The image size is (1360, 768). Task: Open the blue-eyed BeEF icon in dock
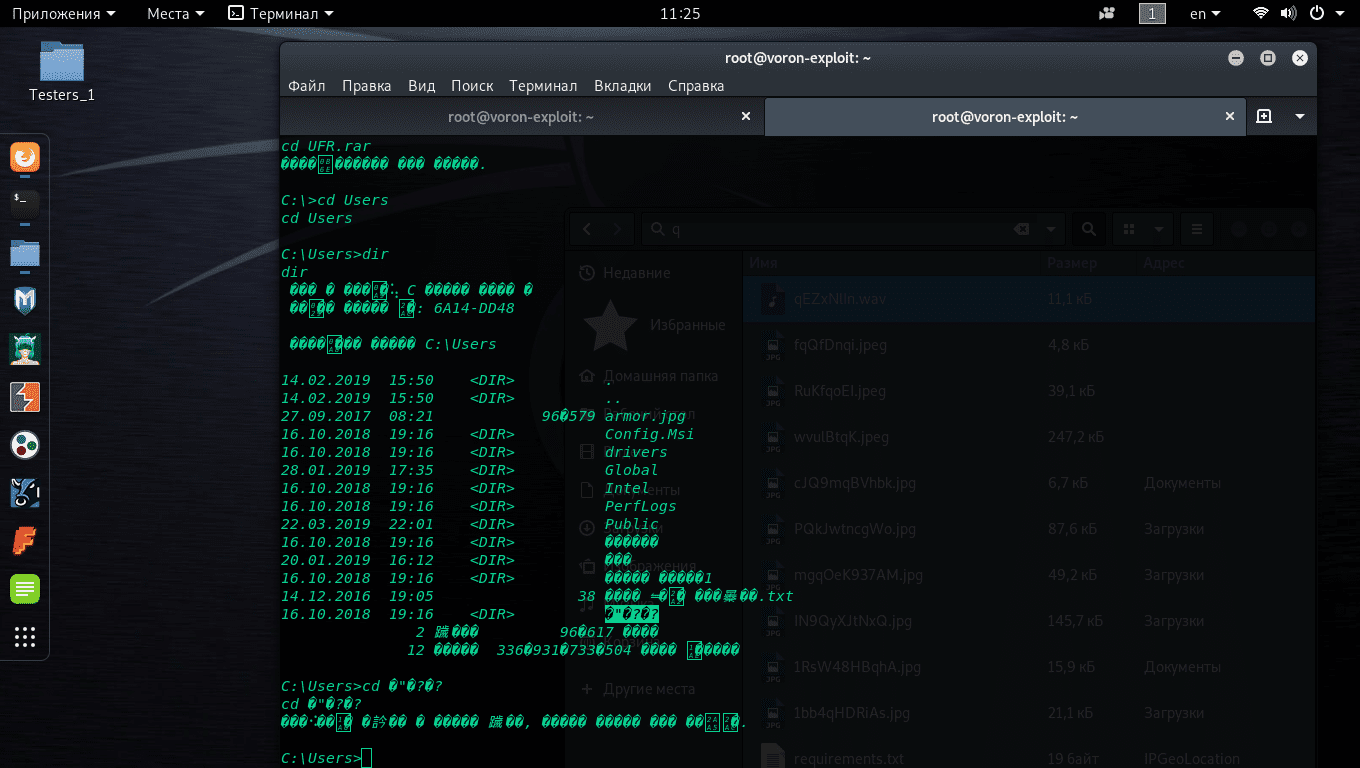25,493
